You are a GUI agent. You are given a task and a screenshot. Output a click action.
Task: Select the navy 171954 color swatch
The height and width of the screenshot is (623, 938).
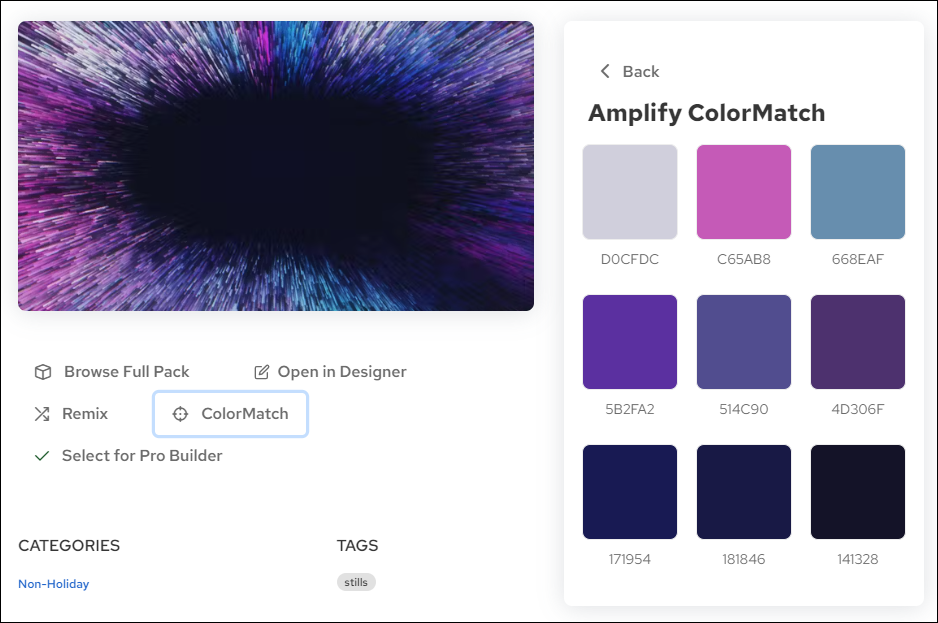pyautogui.click(x=630, y=492)
